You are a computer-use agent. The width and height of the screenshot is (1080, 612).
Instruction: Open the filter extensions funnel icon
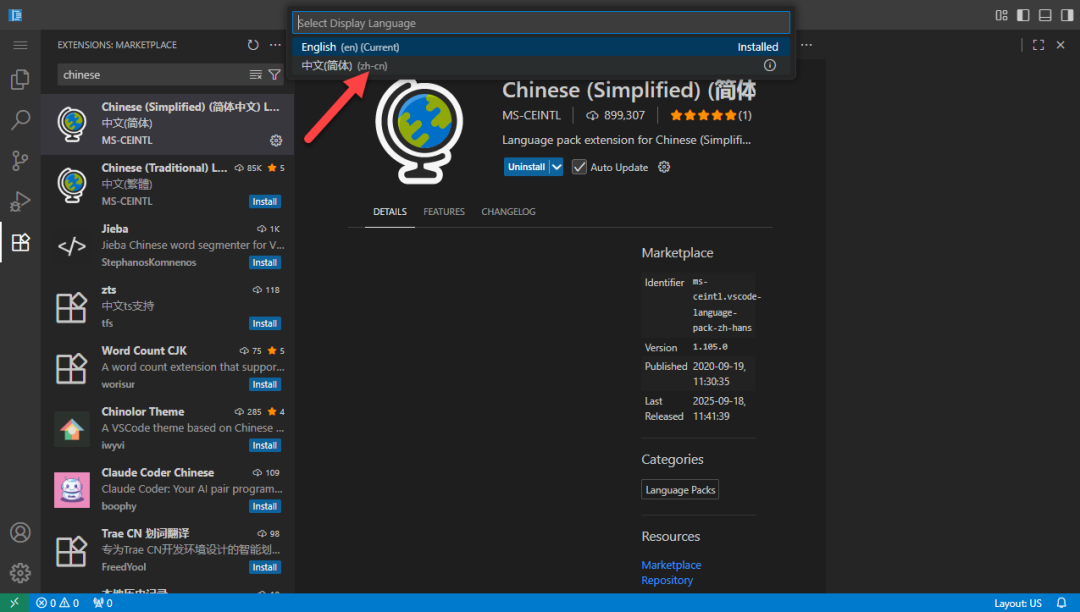pyautogui.click(x=274, y=74)
